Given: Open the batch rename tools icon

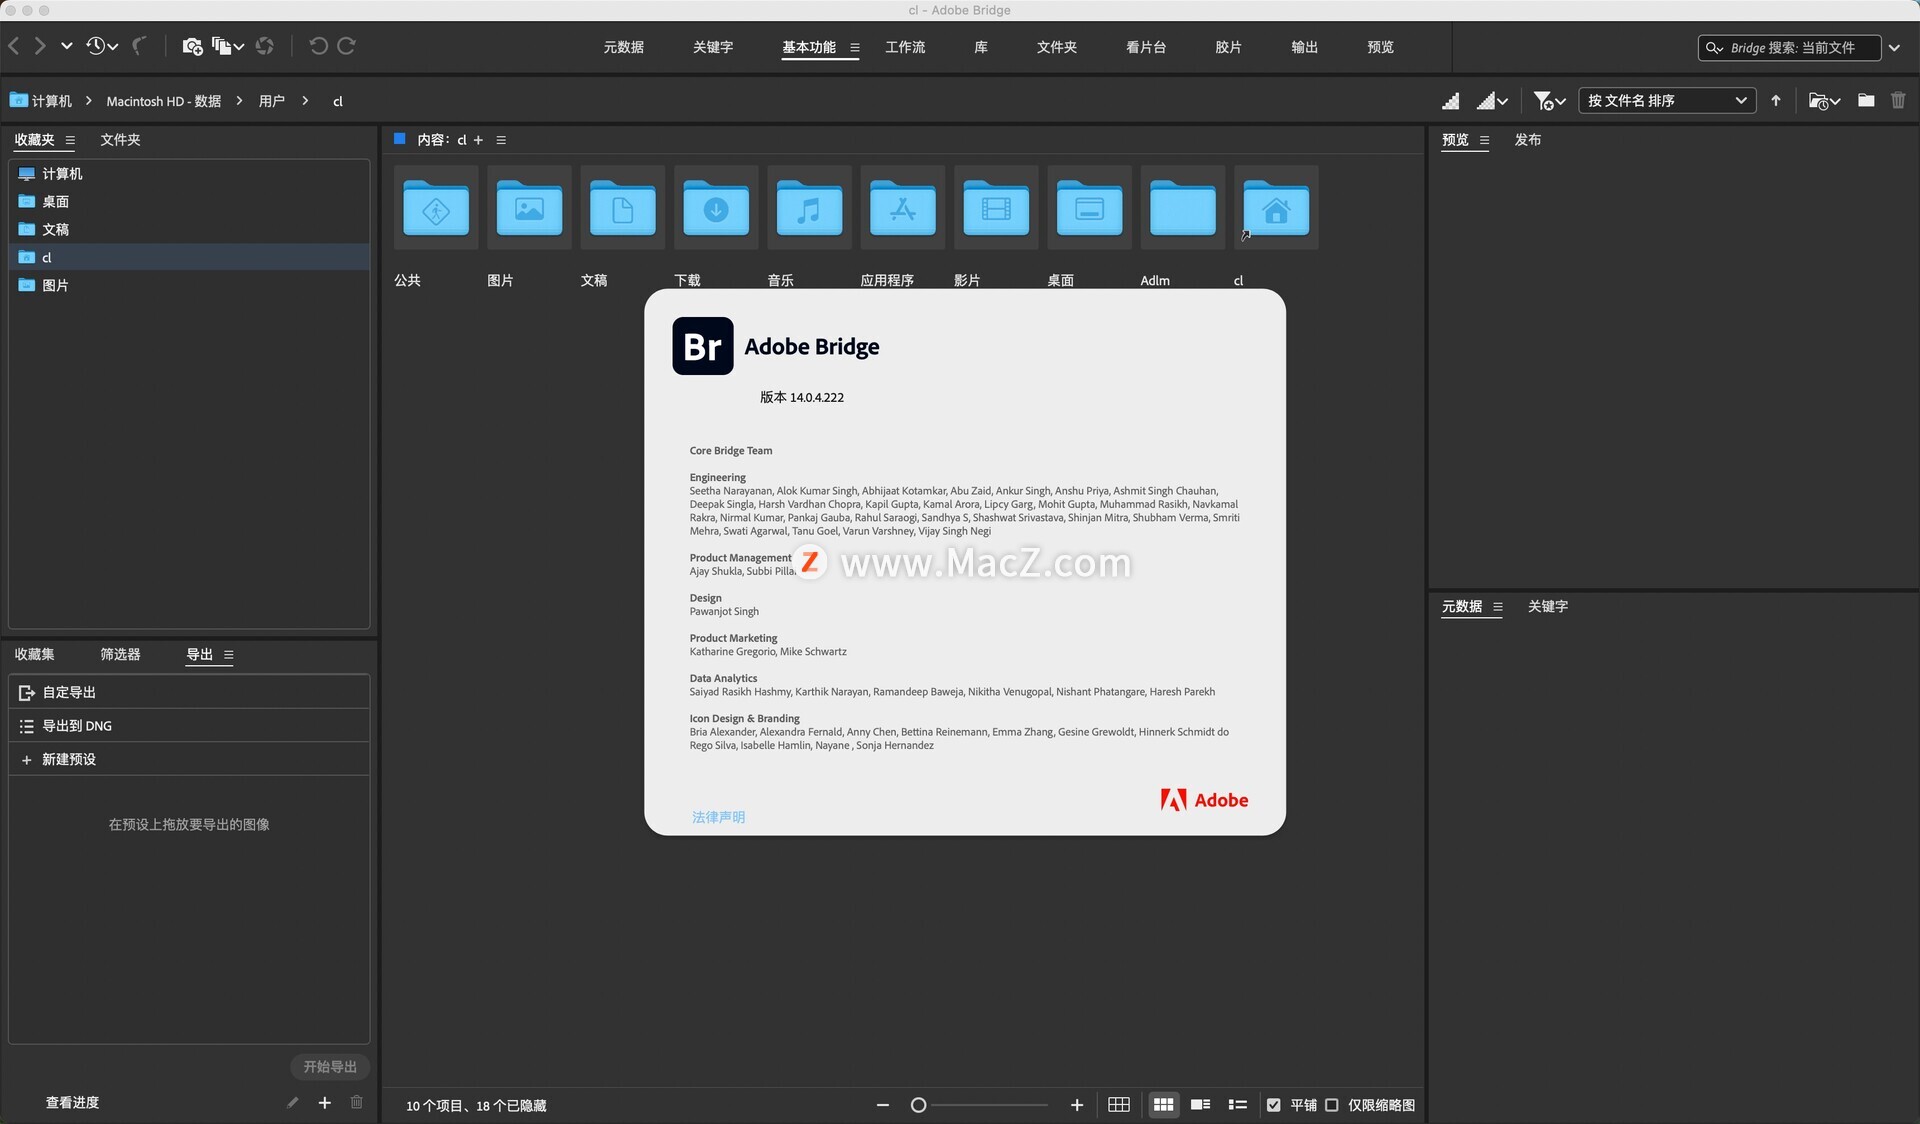Looking at the screenshot, I should (228, 46).
